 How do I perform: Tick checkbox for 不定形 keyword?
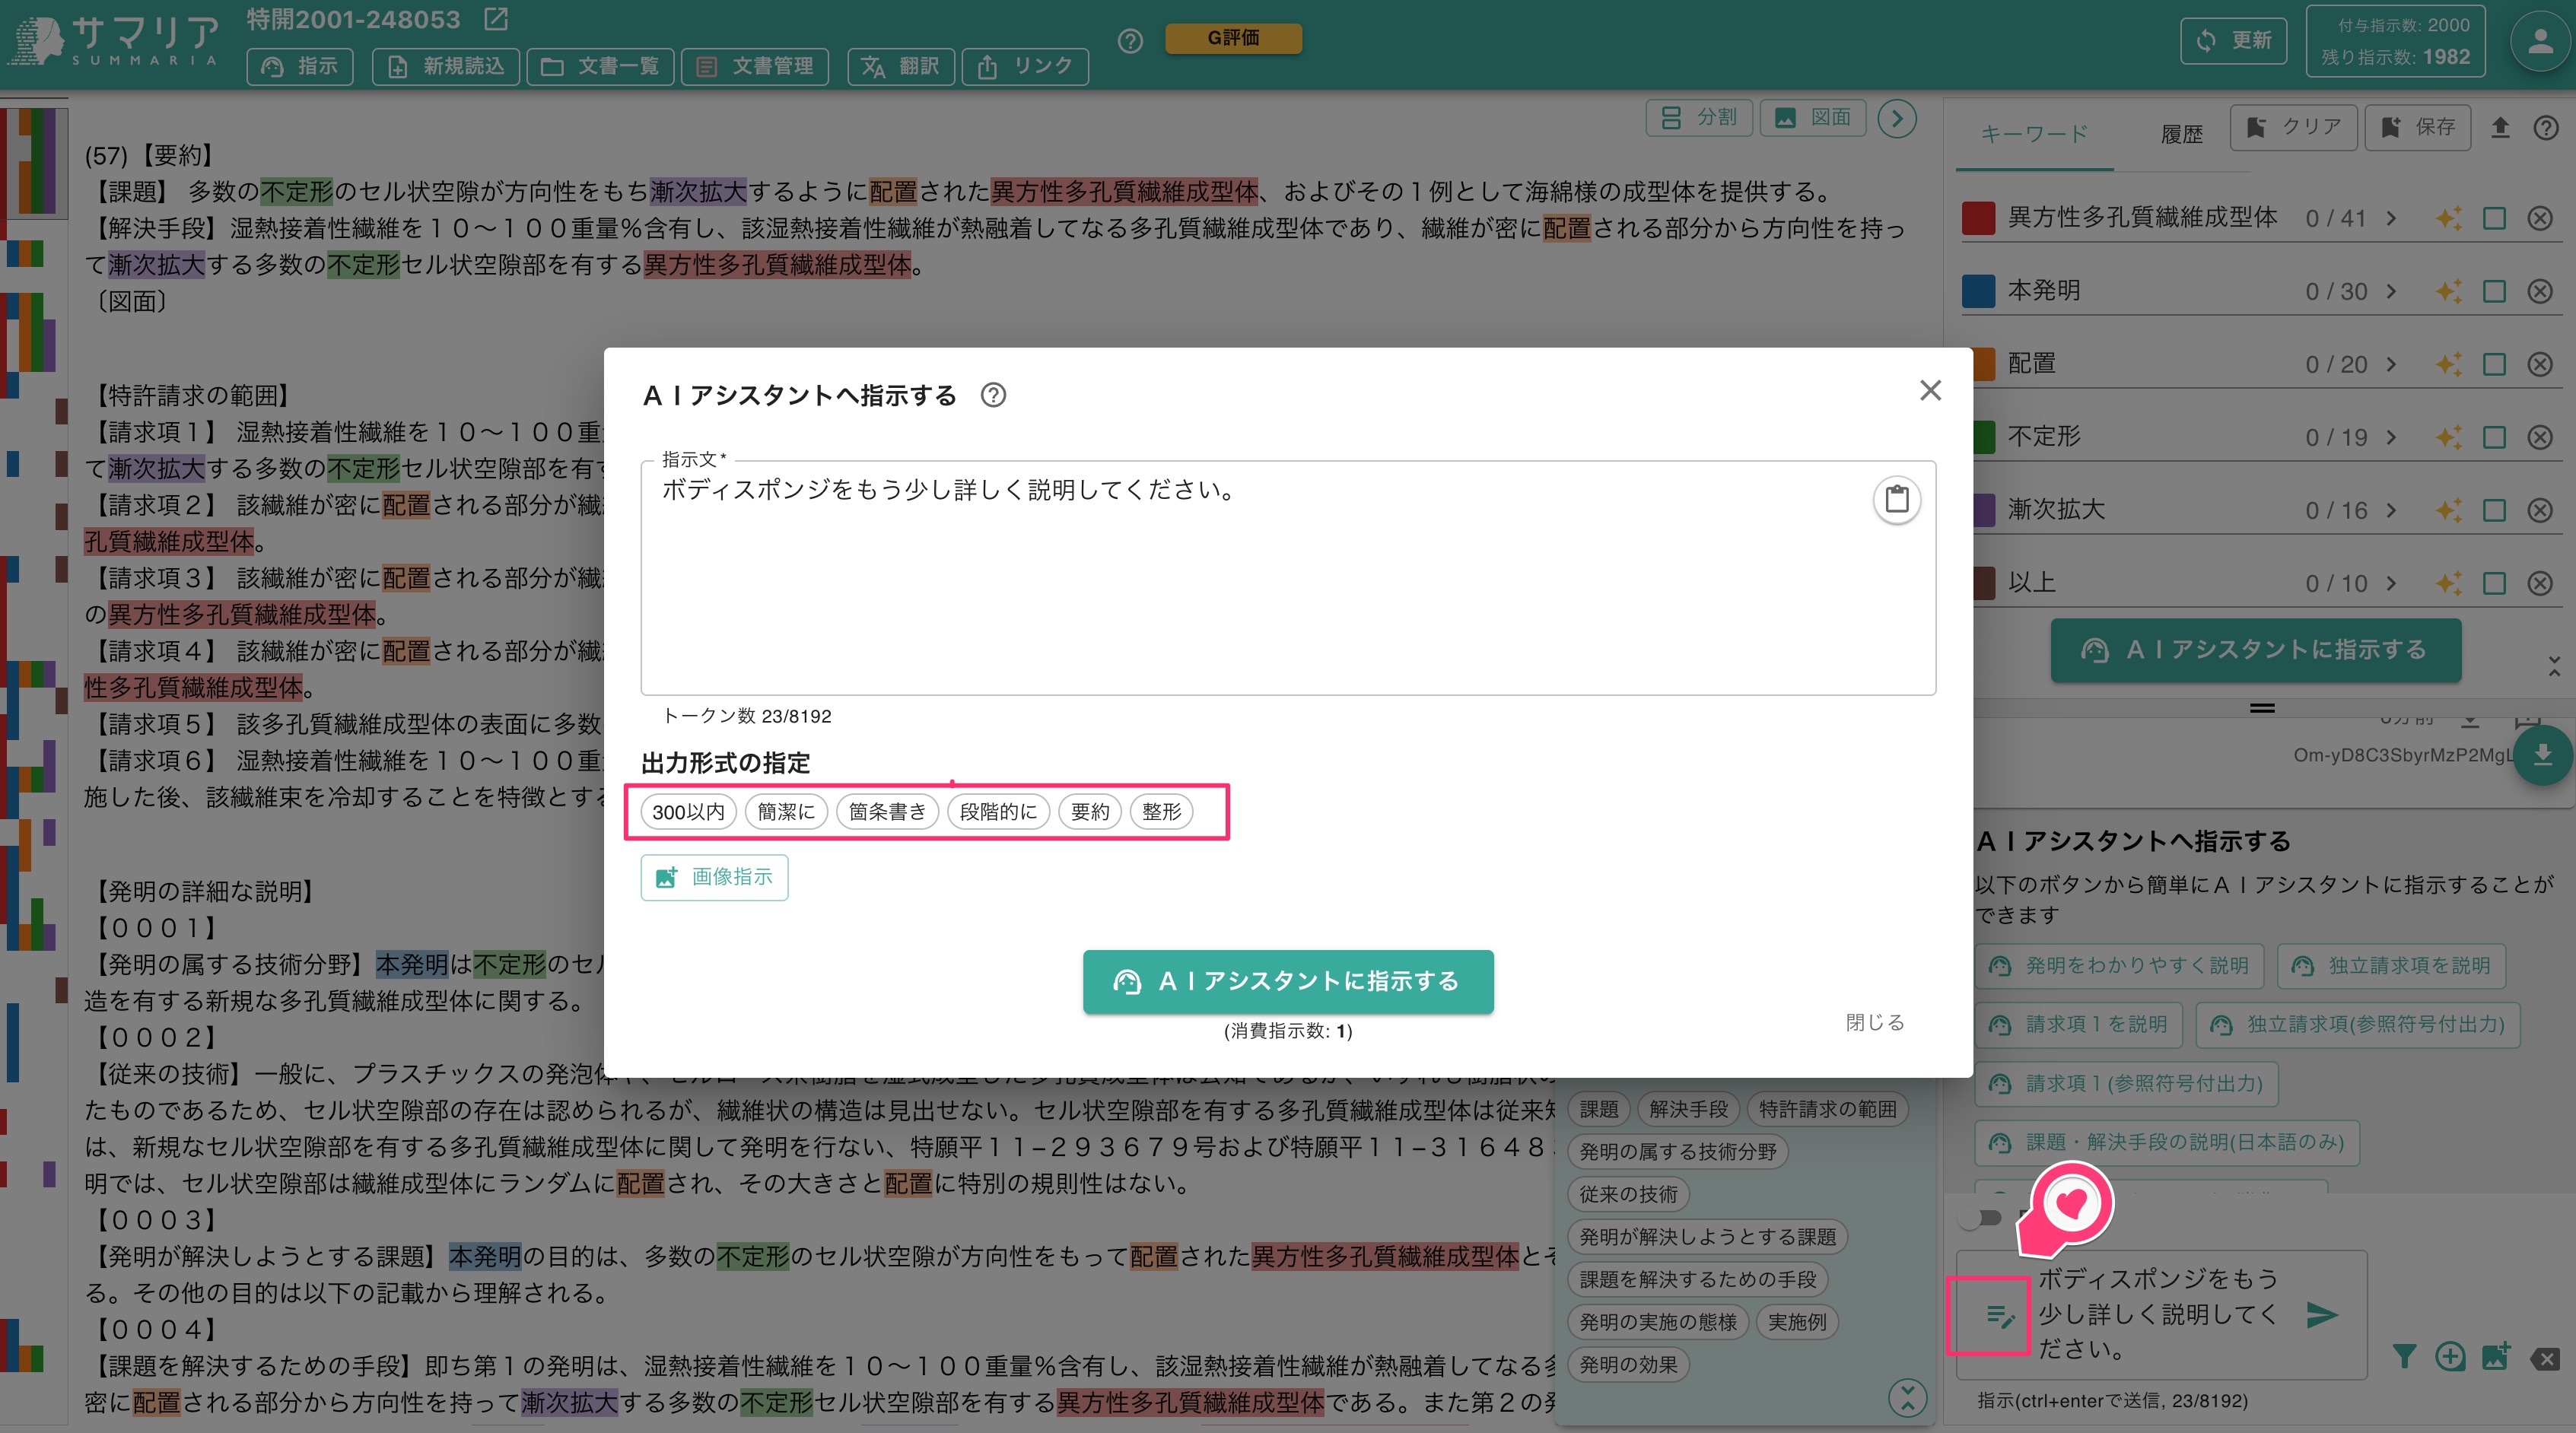tap(2494, 437)
